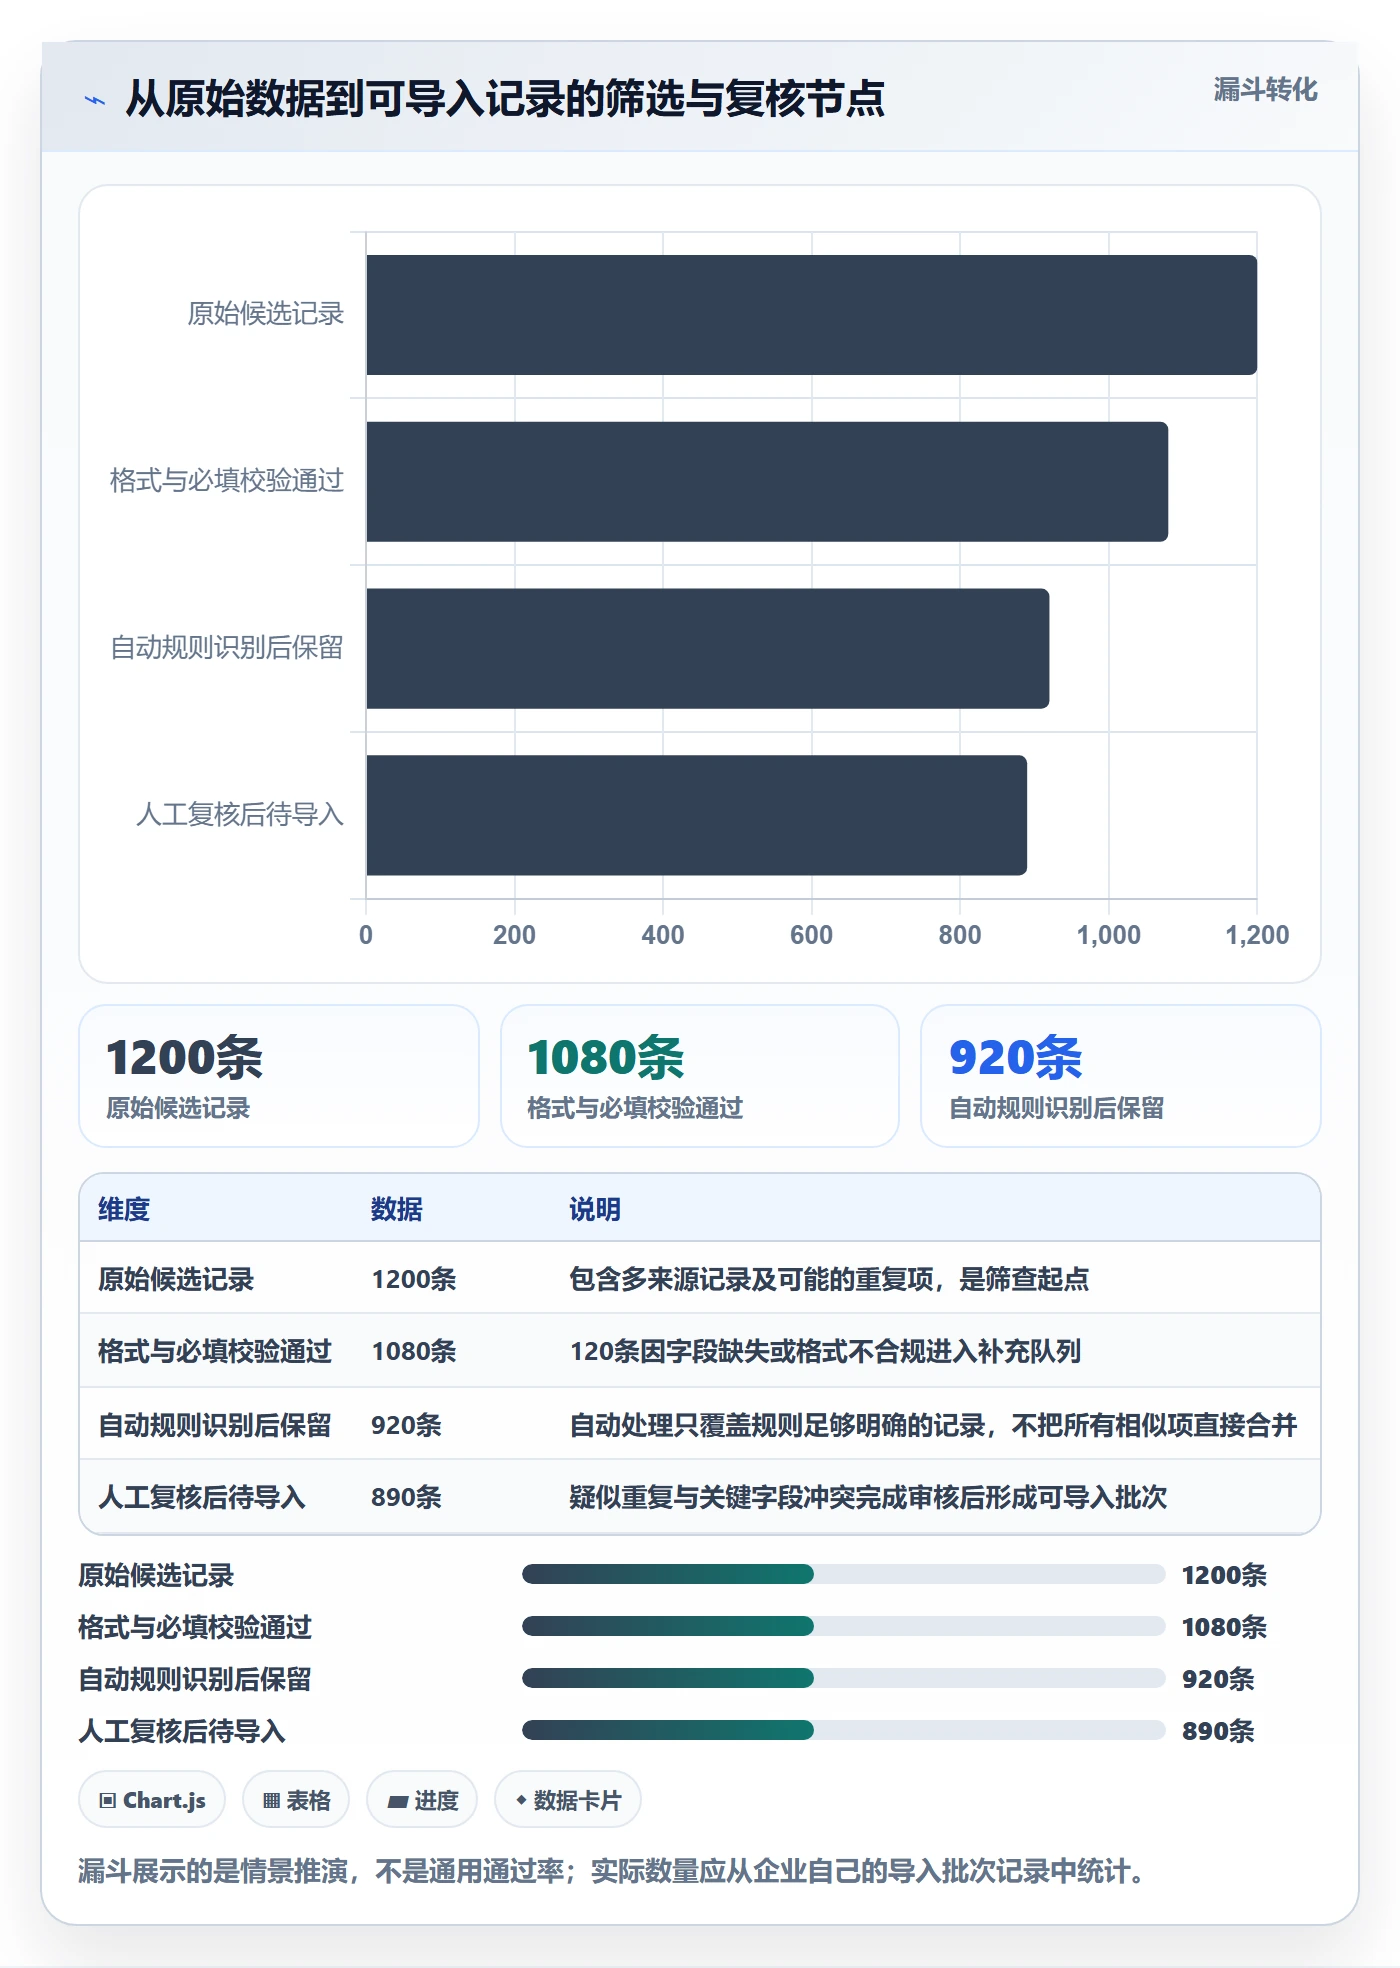The image size is (1400, 1968).
Task: Click the 1200条 value beside the progress bar
Action: (1224, 1575)
